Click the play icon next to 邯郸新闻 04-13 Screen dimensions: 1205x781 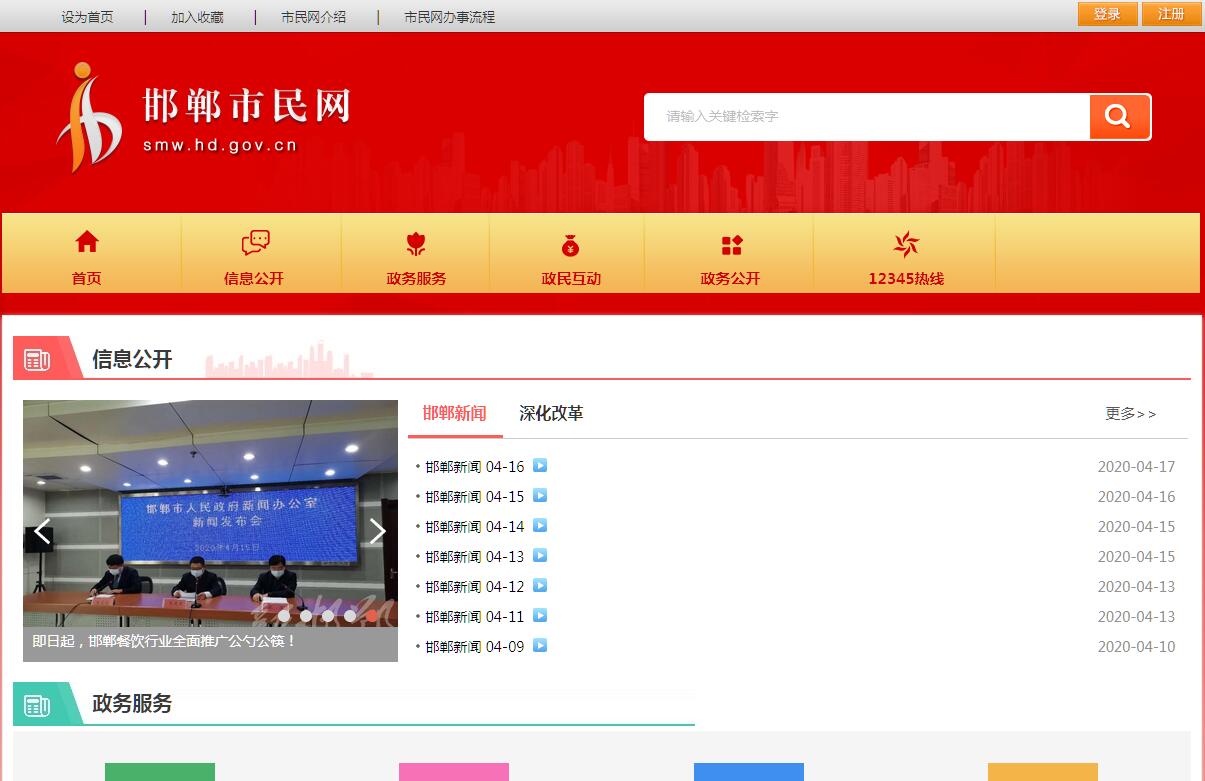pos(540,556)
